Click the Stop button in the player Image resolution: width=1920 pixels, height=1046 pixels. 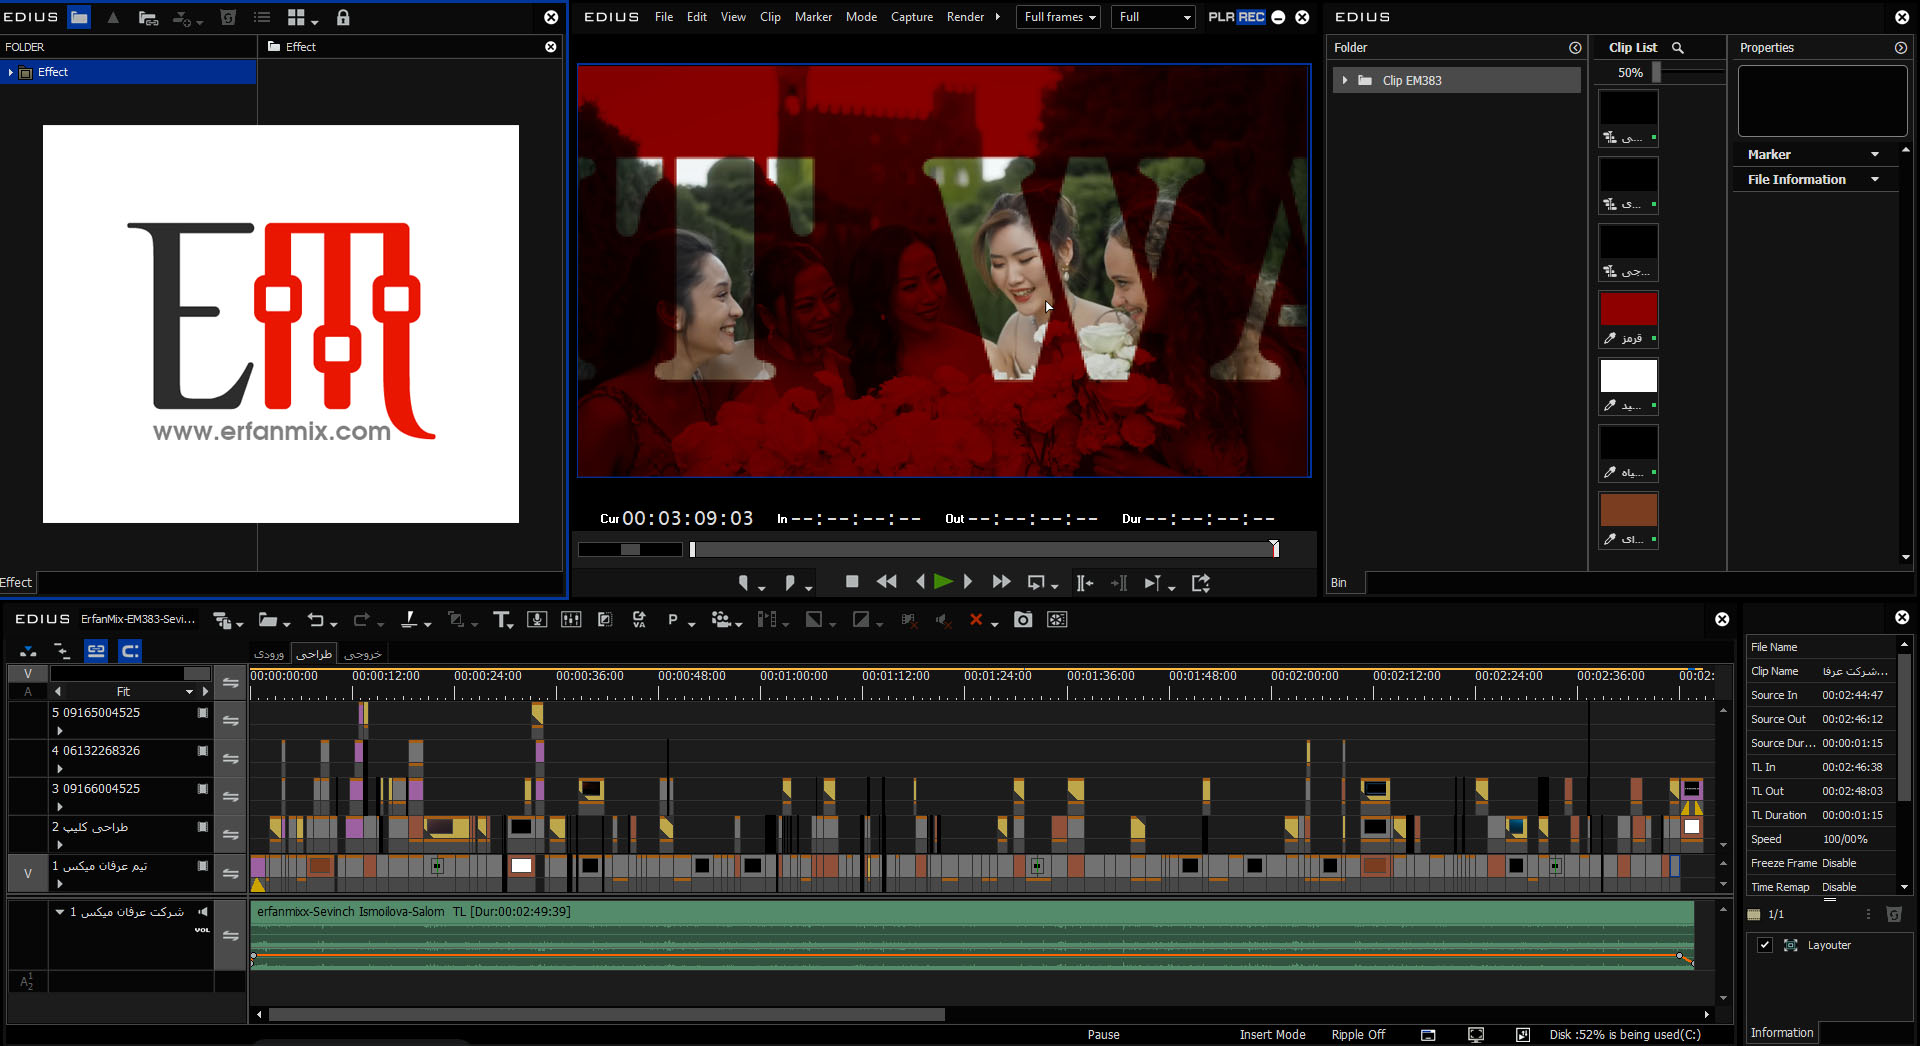point(852,582)
